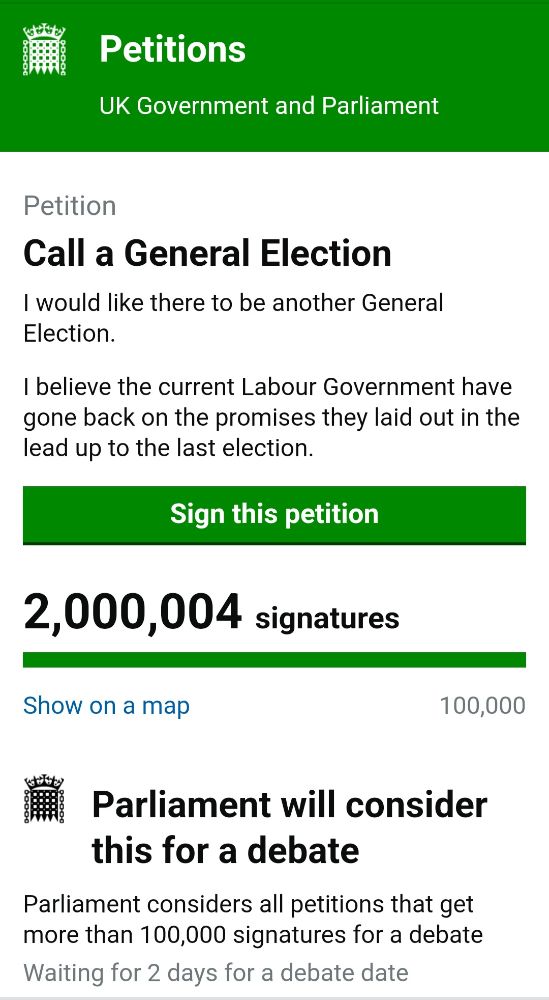Click the word signatures next to count
This screenshot has height=1000, width=549.
click(327, 619)
